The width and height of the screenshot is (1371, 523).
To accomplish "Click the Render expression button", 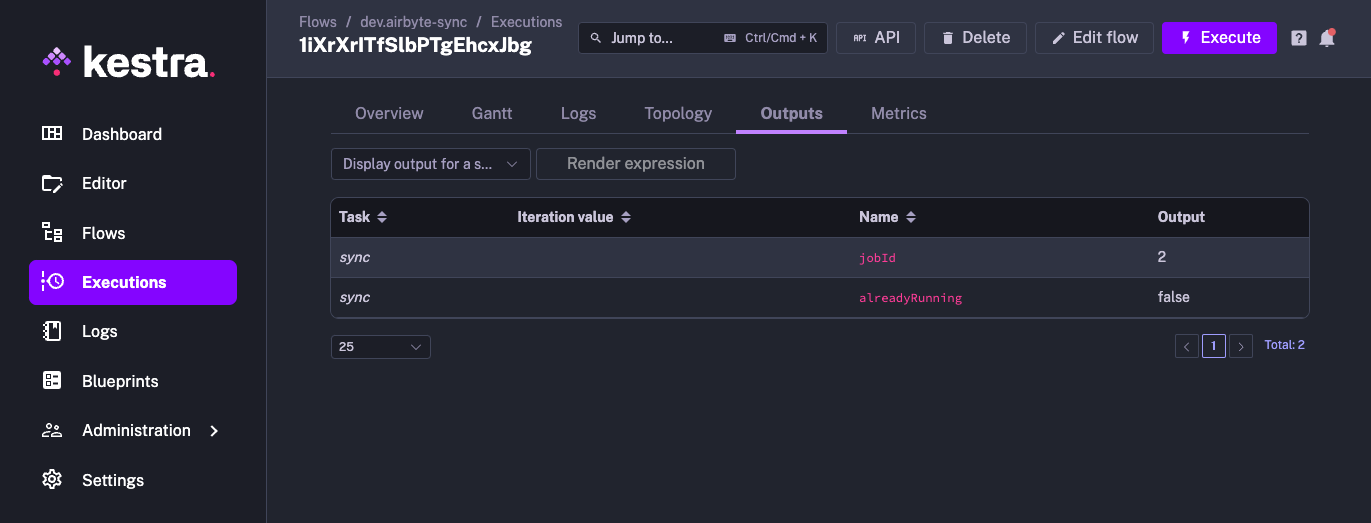I will 636,164.
